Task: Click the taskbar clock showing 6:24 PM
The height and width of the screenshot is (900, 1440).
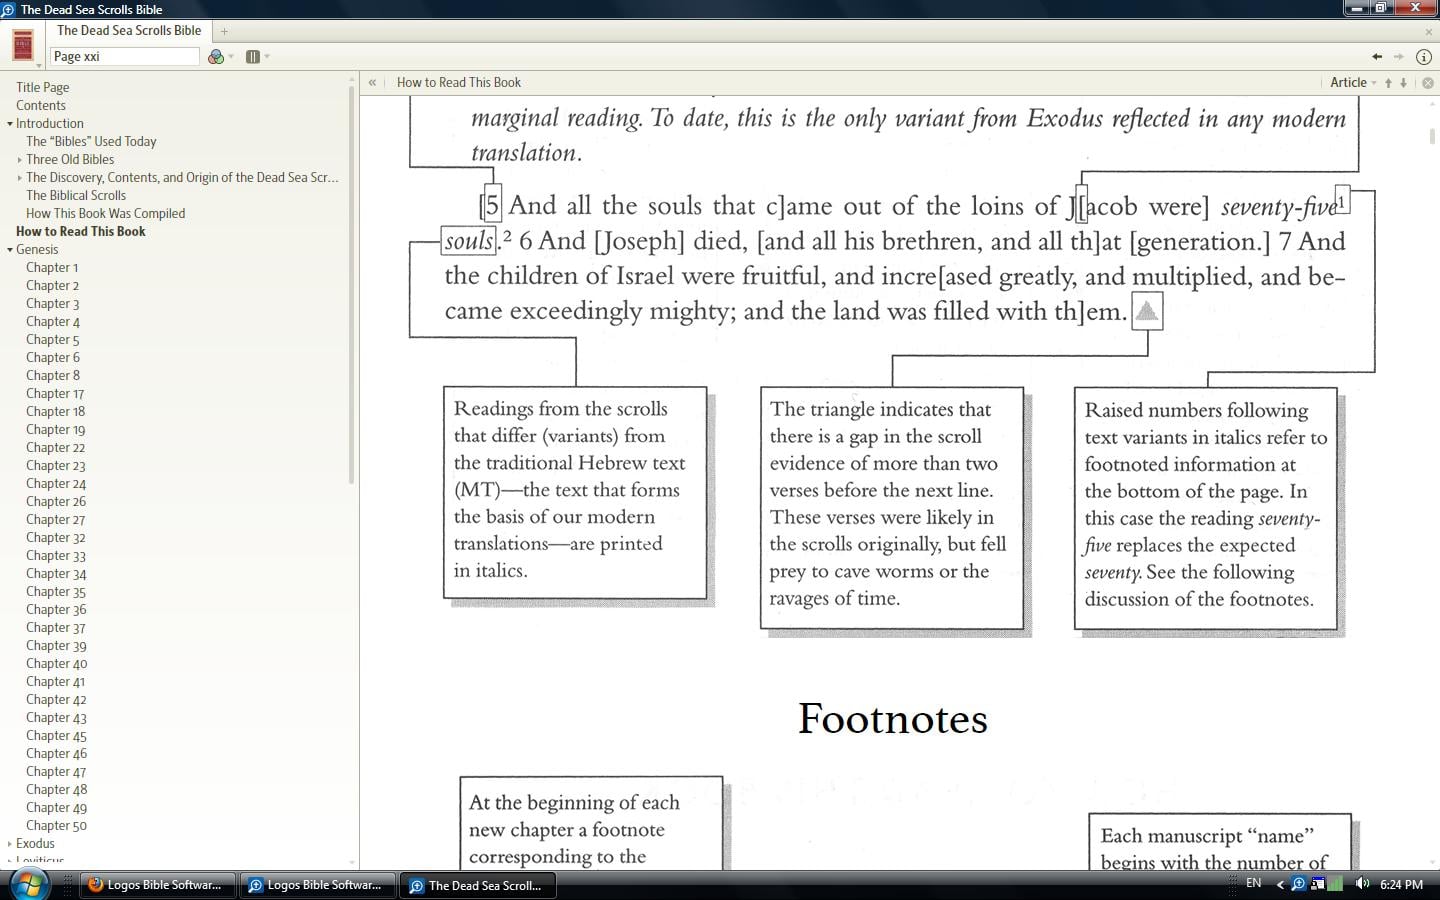Action: 1401,884
